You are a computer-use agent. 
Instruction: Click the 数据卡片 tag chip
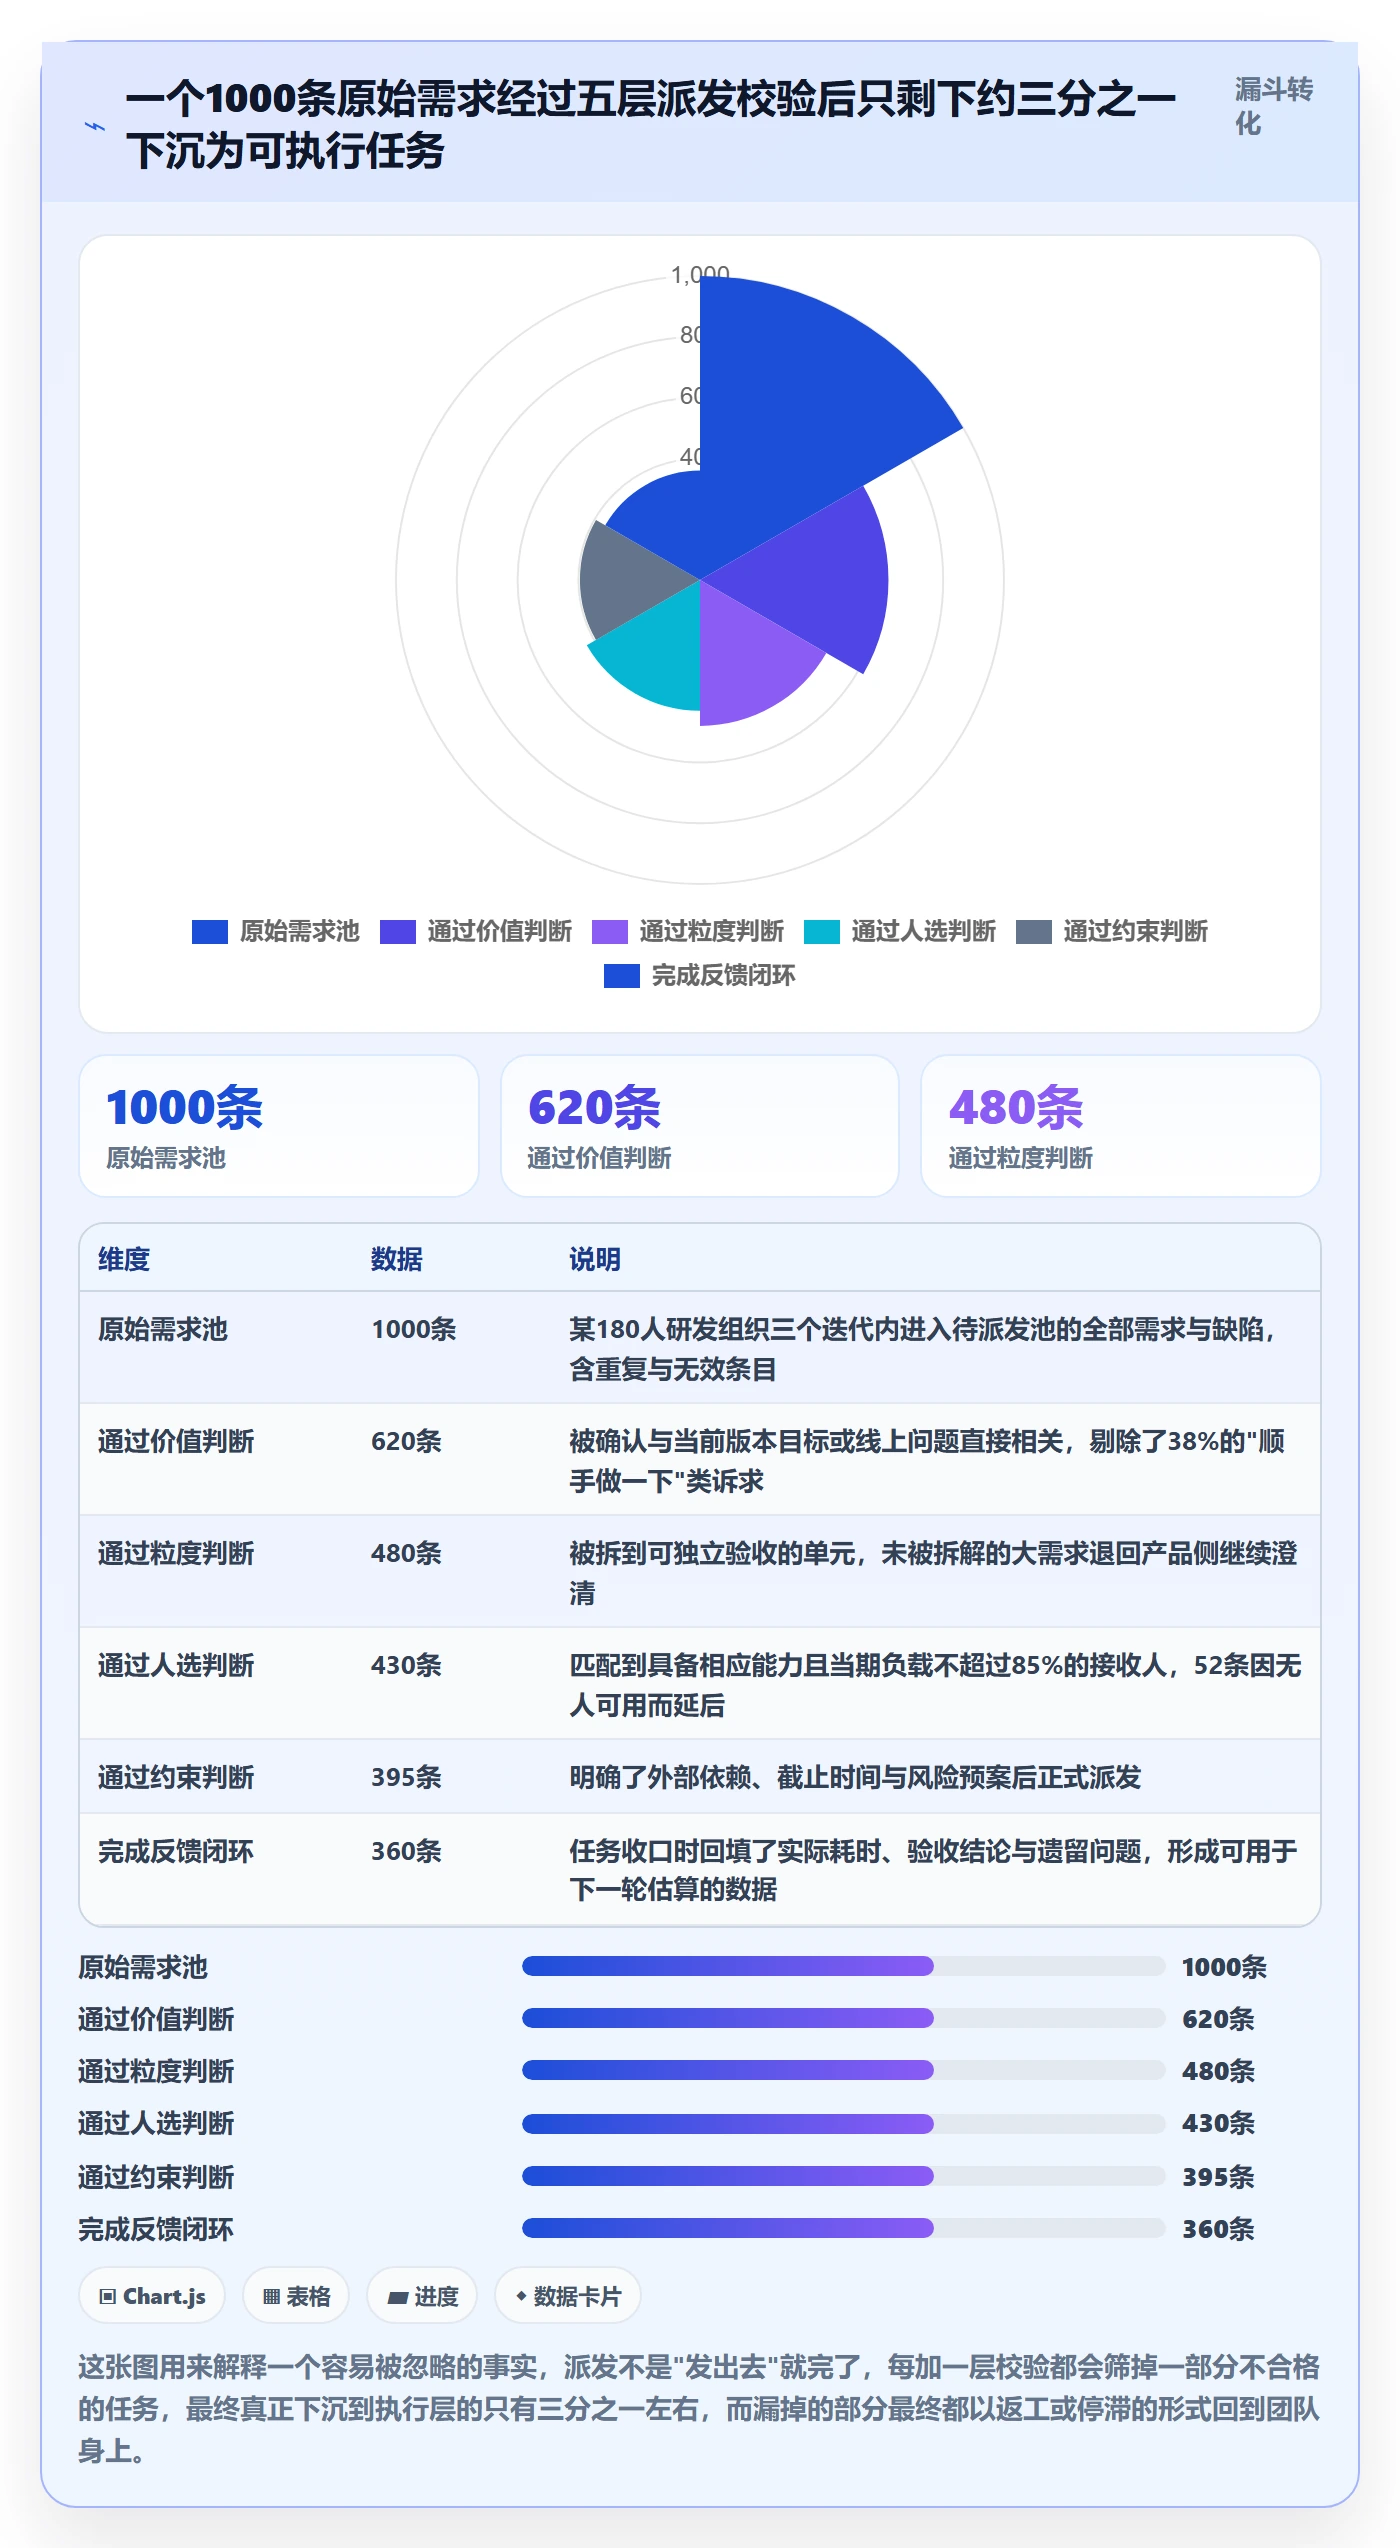pos(568,2296)
